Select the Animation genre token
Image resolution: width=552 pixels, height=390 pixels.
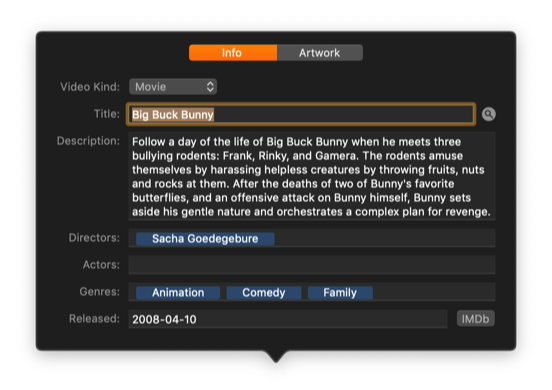tap(178, 292)
